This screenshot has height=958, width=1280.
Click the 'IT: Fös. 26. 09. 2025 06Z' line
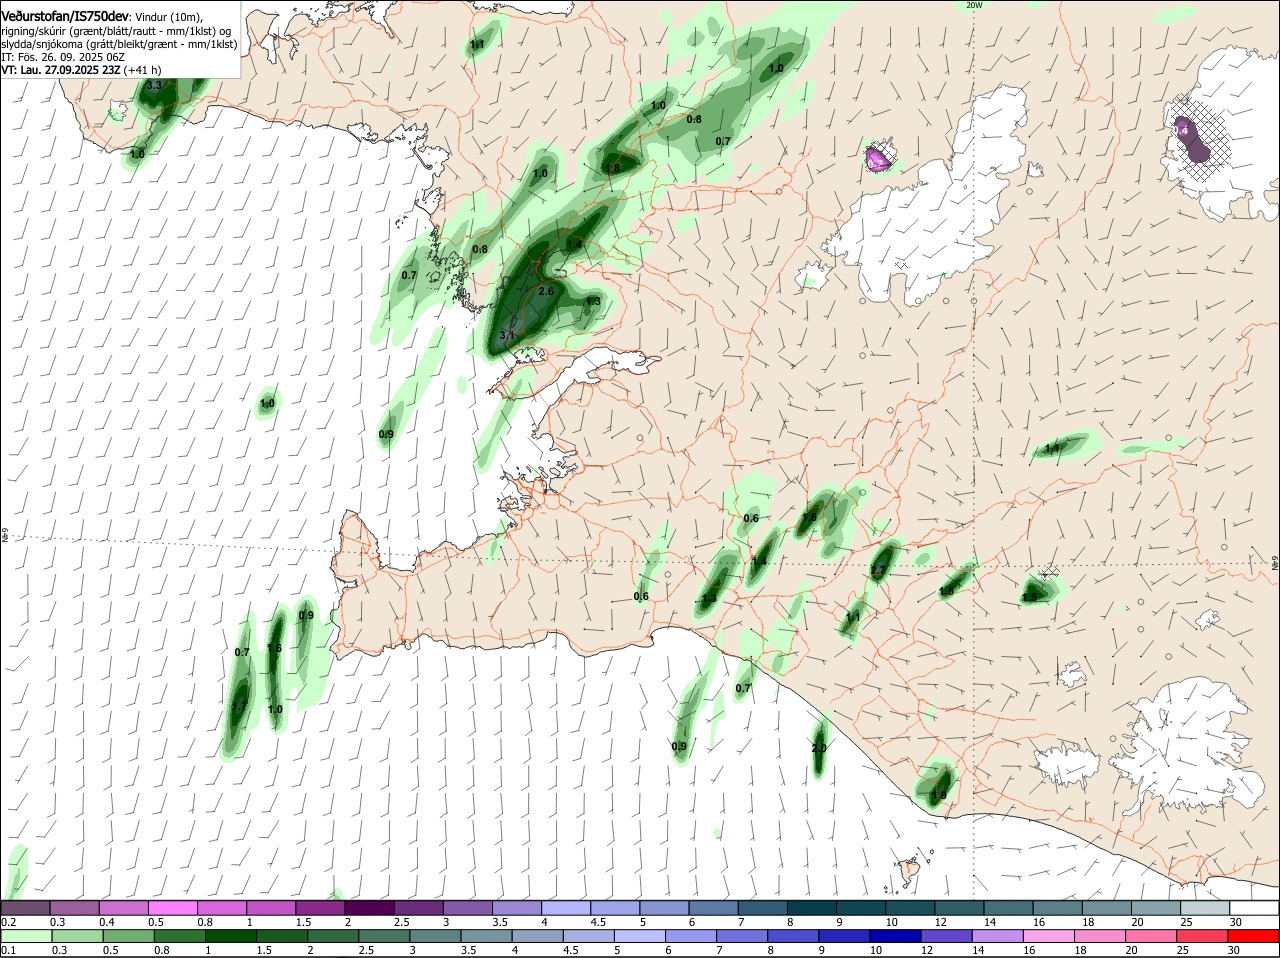point(63,57)
